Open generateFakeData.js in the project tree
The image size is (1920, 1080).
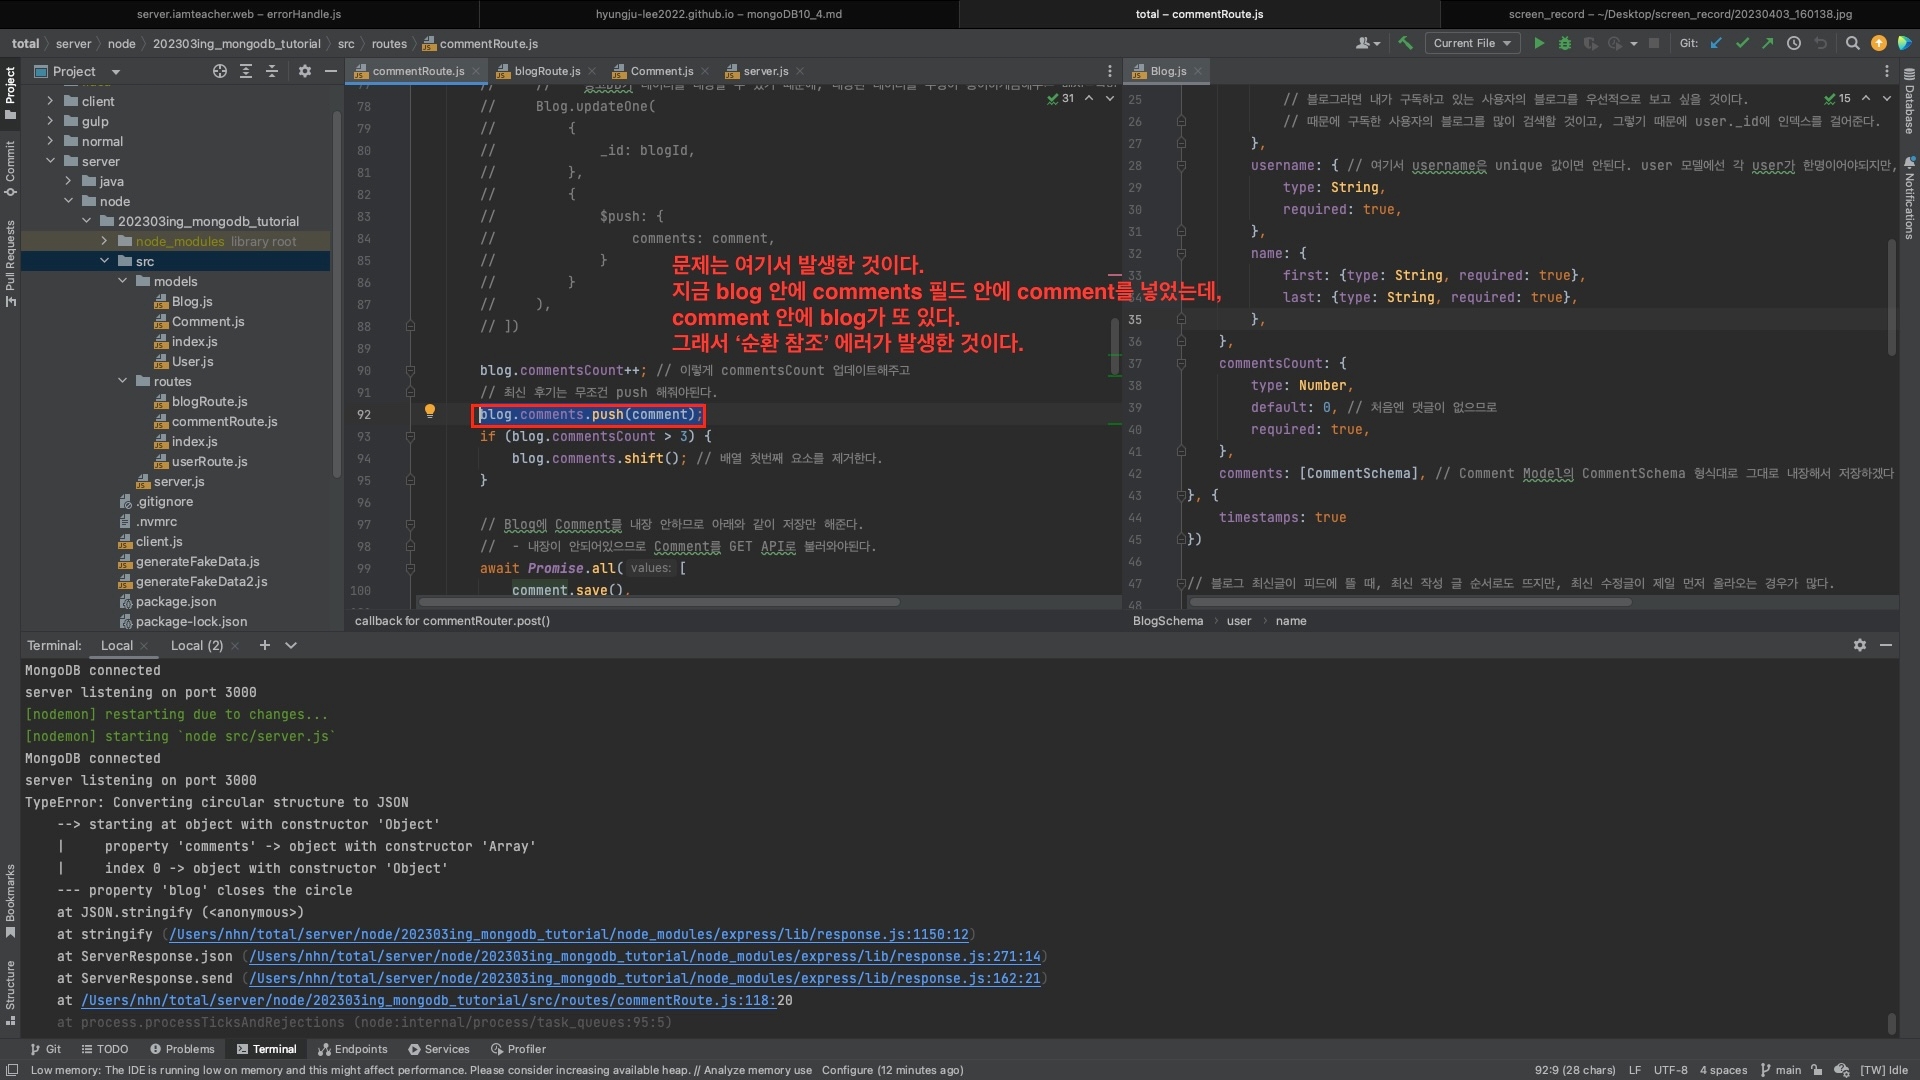click(x=197, y=561)
